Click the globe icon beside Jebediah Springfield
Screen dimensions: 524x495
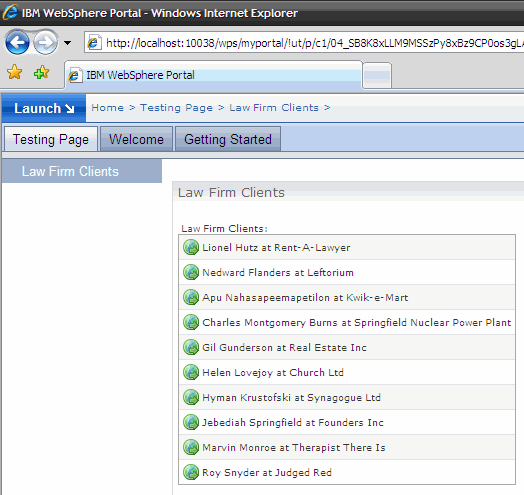(x=191, y=422)
